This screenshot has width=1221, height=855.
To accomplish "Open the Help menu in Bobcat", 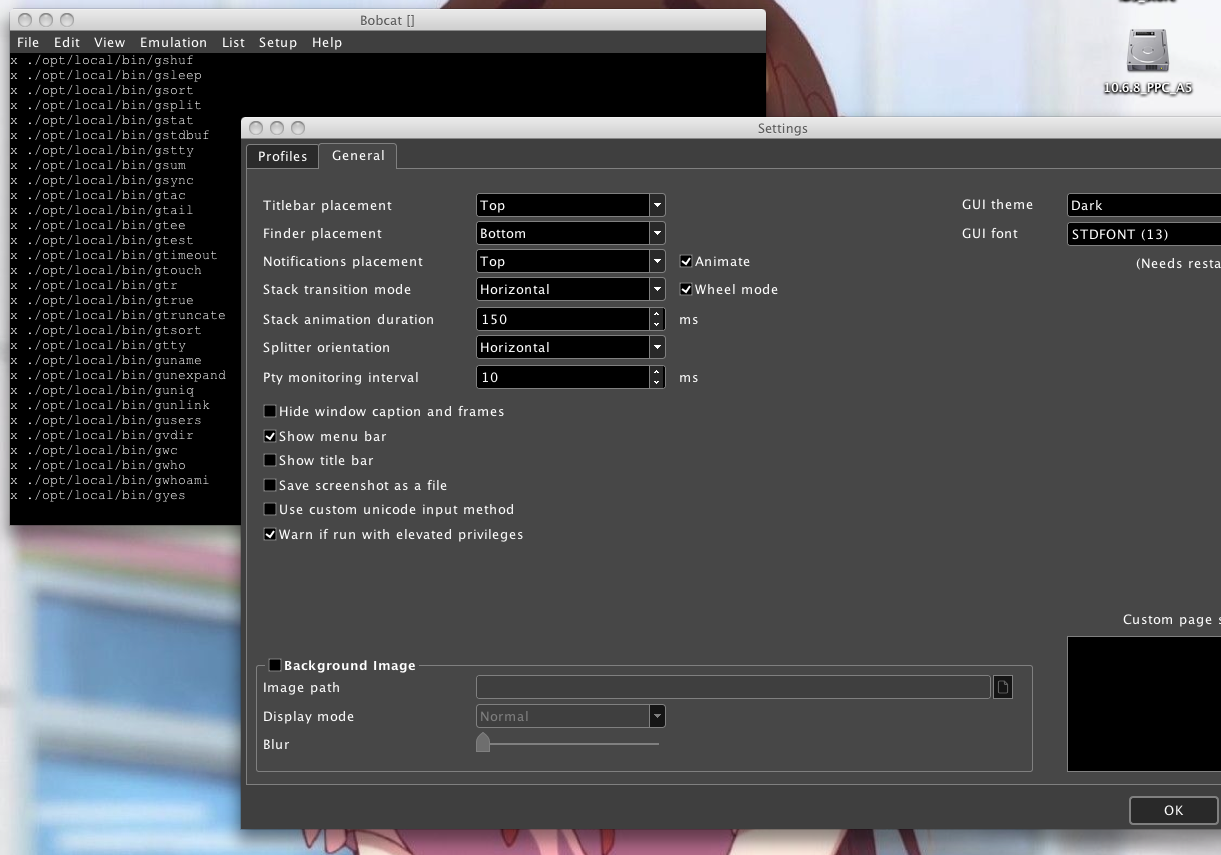I will pyautogui.click(x=327, y=42).
